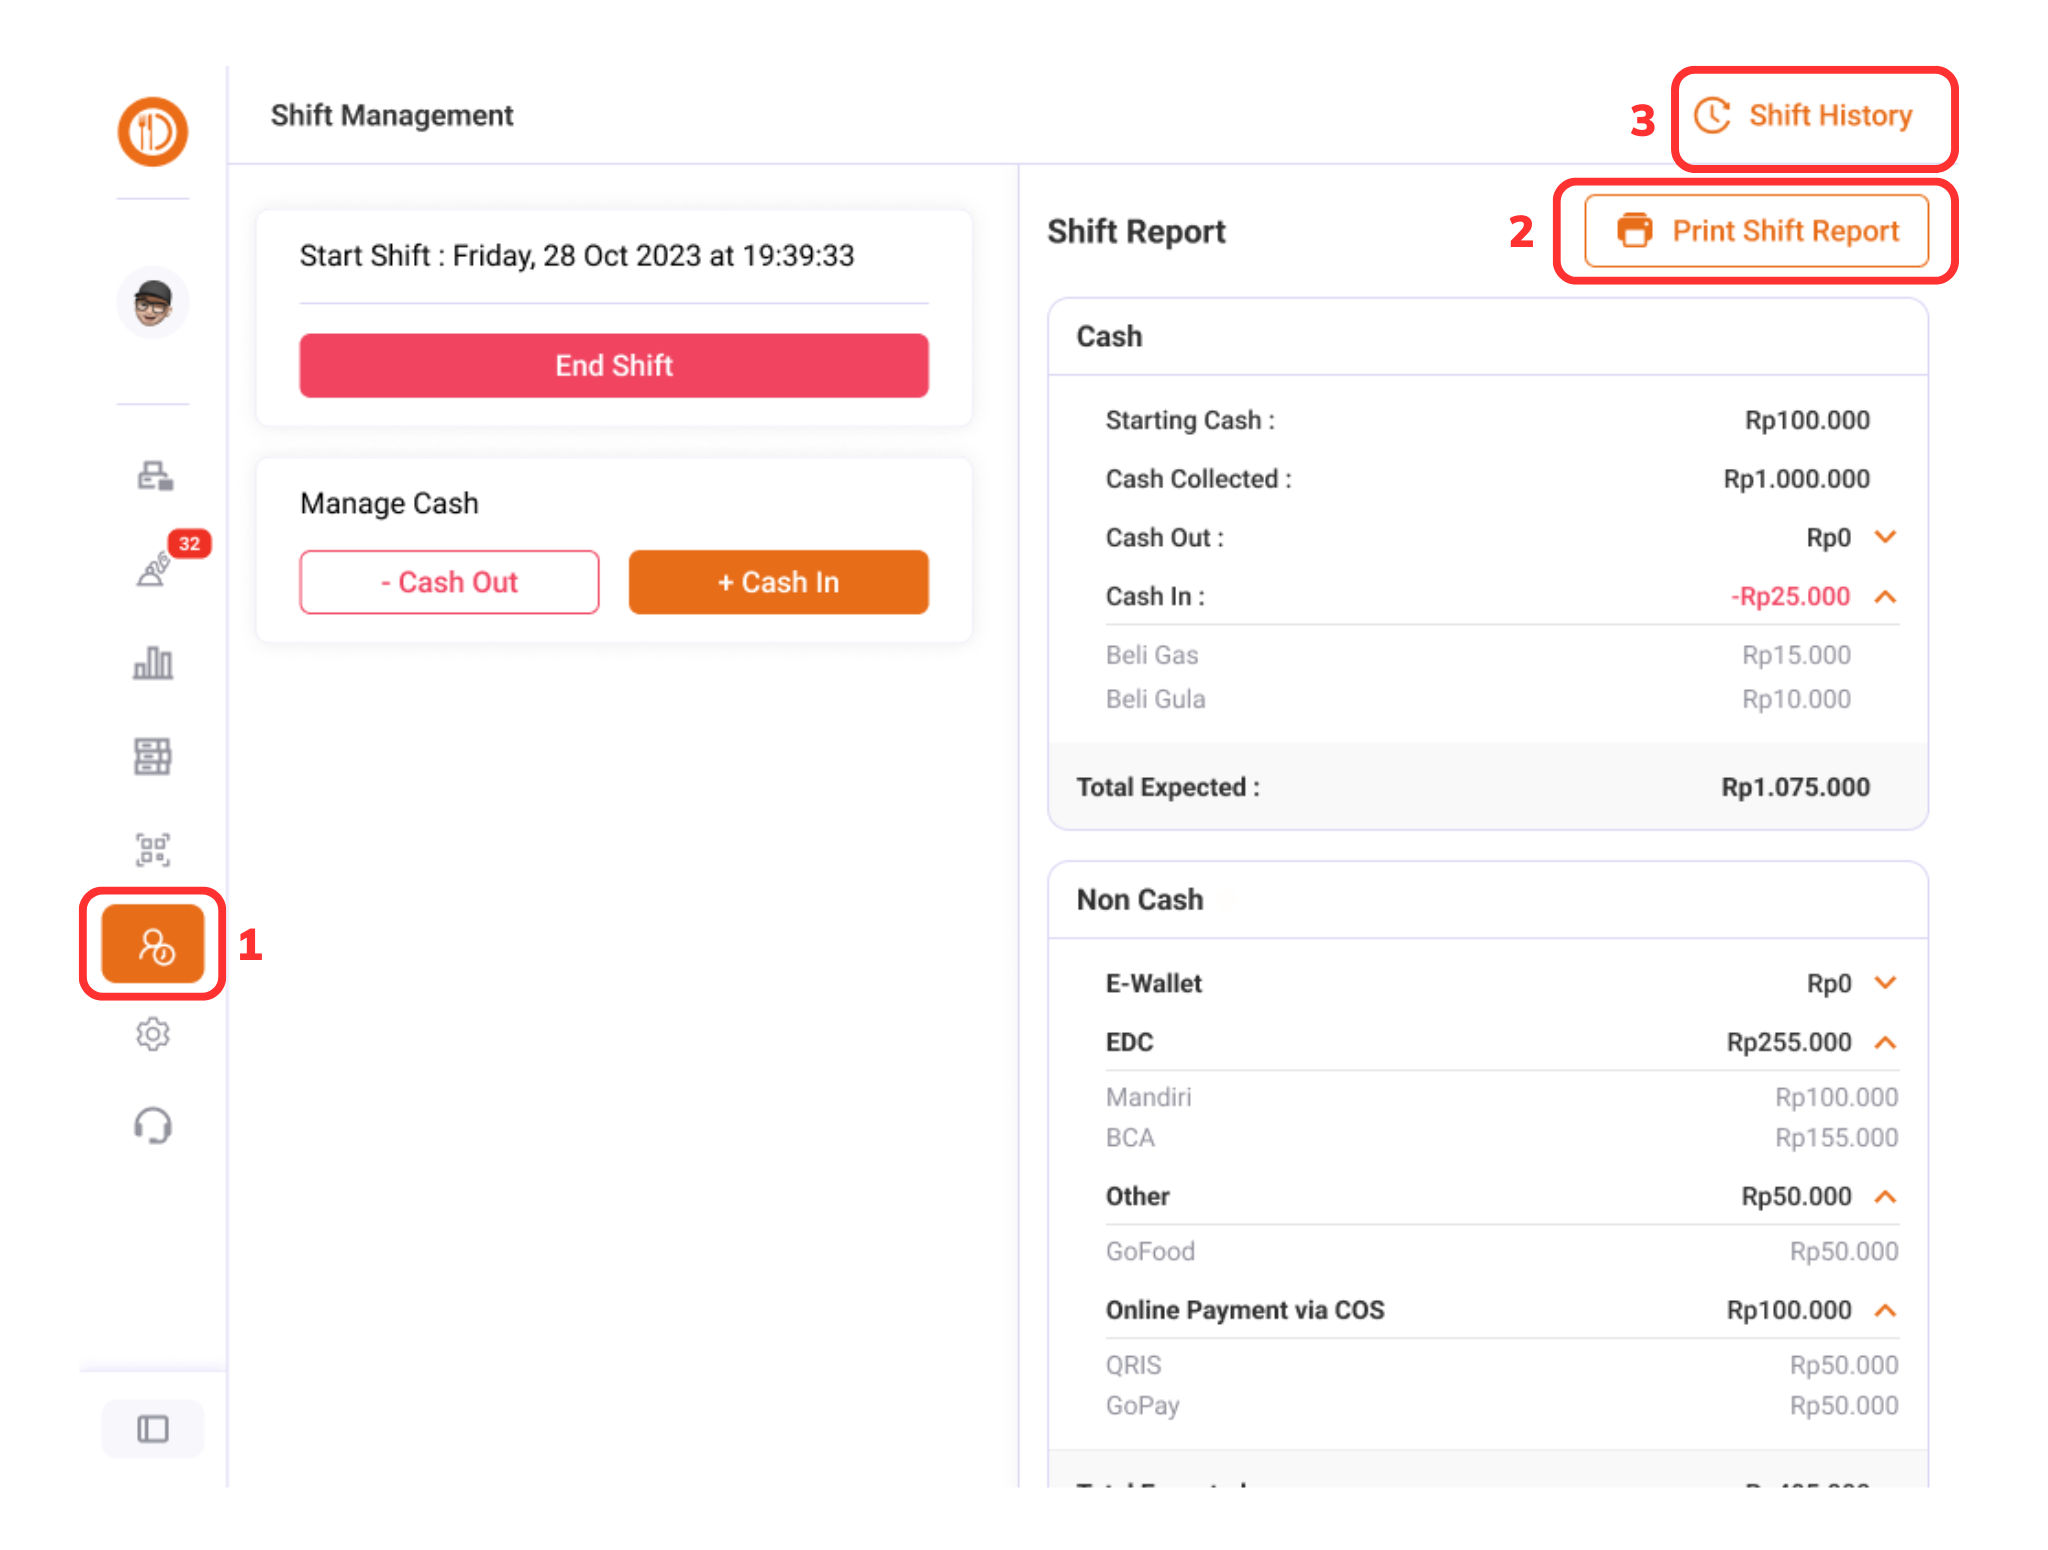This screenshot has height=1550, width=2048.
Task: Open the orders icon with 32 badge
Action: 153,570
